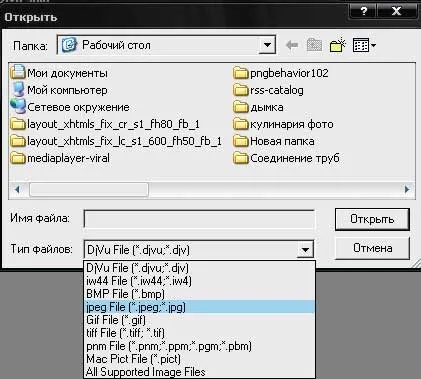This screenshot has width=421, height=379.
Task: Select the дымка folder
Action: [x=258, y=107]
